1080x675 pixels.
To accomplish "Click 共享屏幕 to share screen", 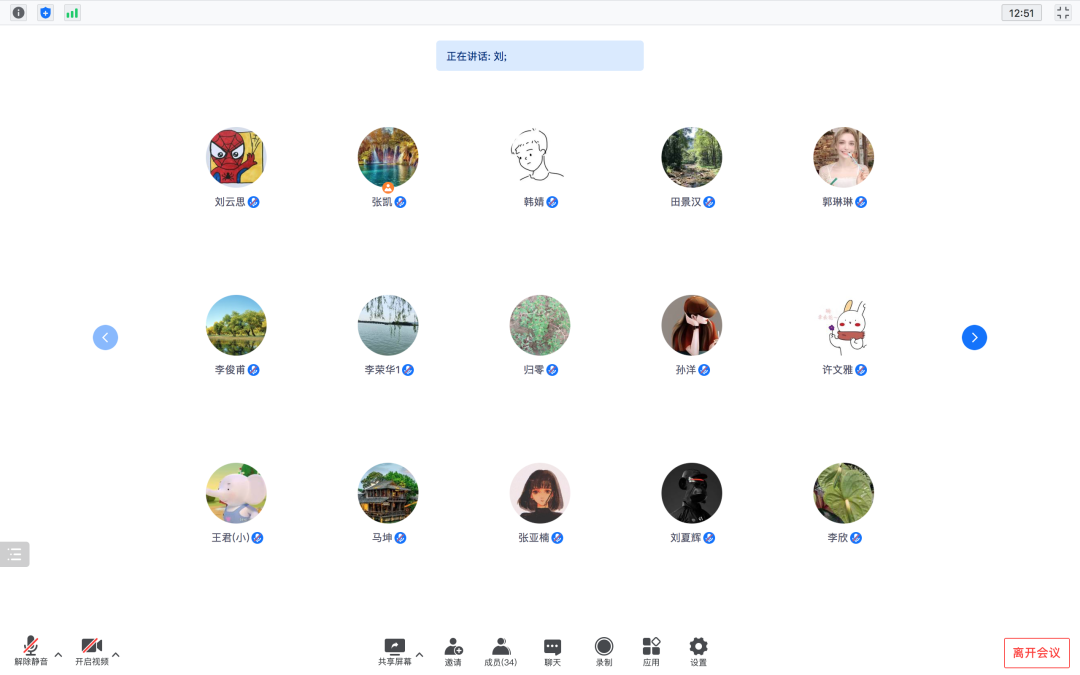I will click(x=394, y=651).
